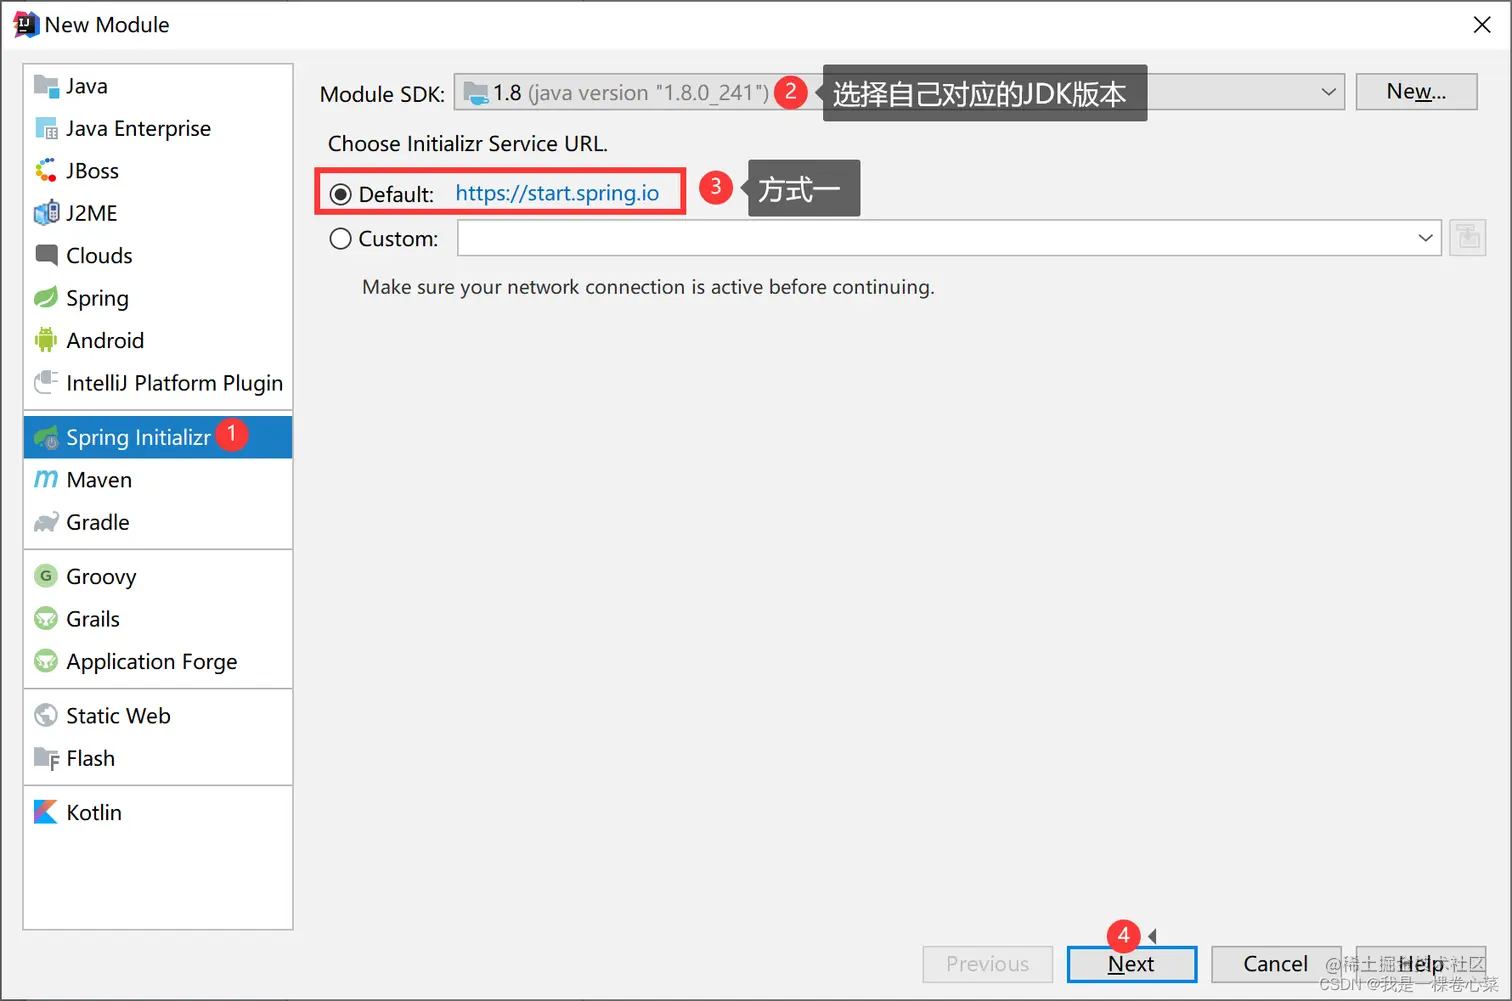This screenshot has height=1001, width=1512.
Task: Click the Groovy G icon
Action: click(46, 576)
